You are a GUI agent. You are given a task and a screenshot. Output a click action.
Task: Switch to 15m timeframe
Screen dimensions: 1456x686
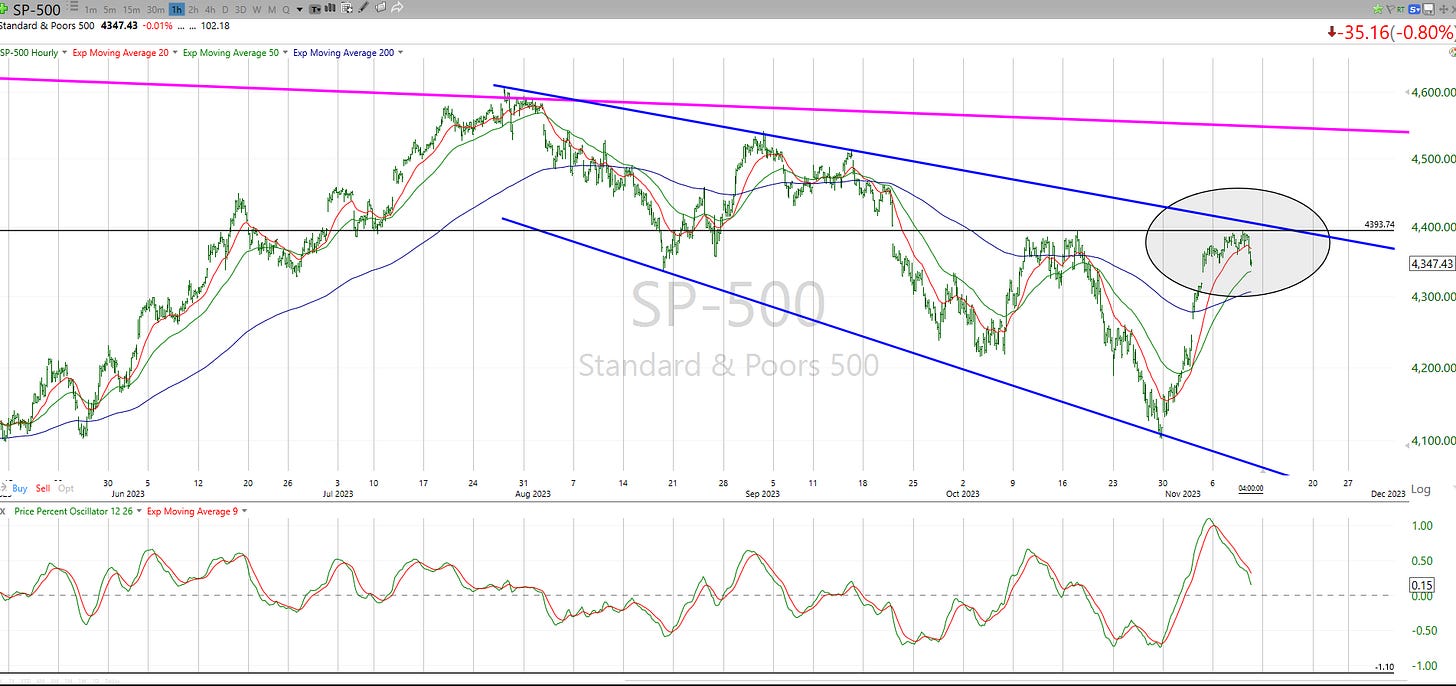[x=131, y=10]
